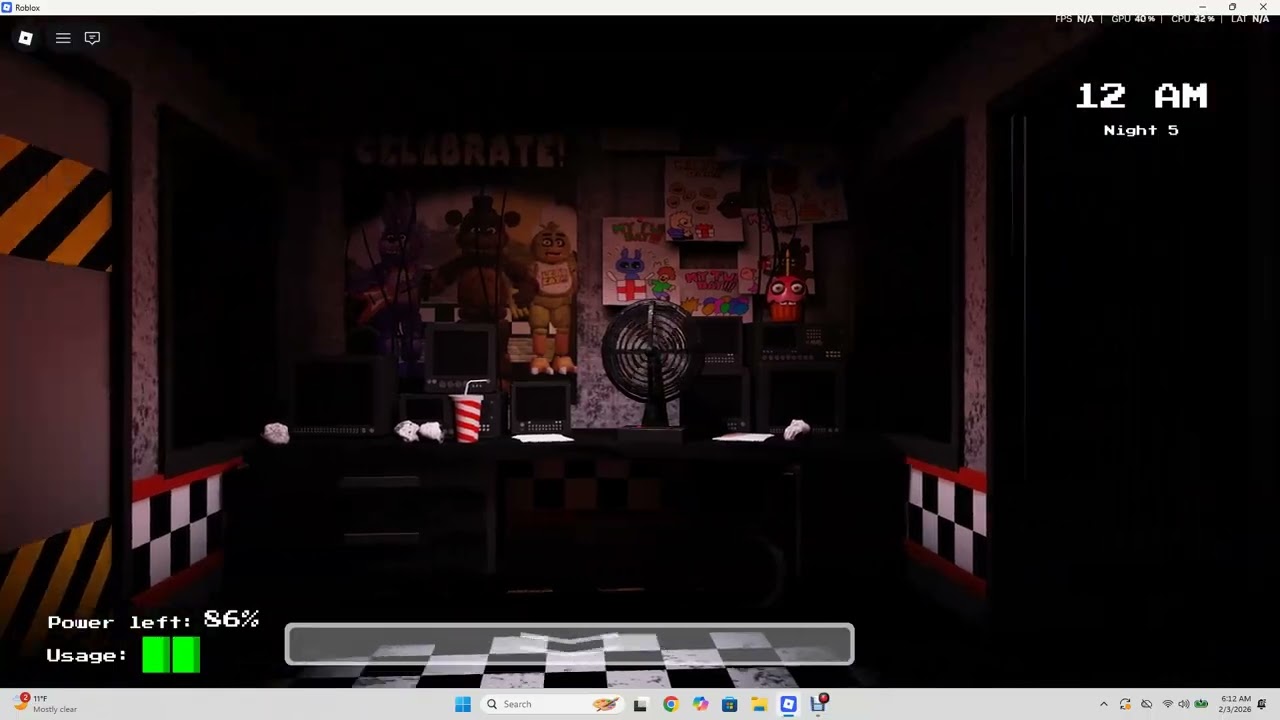The image size is (1280, 720).
Task: Open the Snipping Tool taskbar icon
Action: [818, 704]
